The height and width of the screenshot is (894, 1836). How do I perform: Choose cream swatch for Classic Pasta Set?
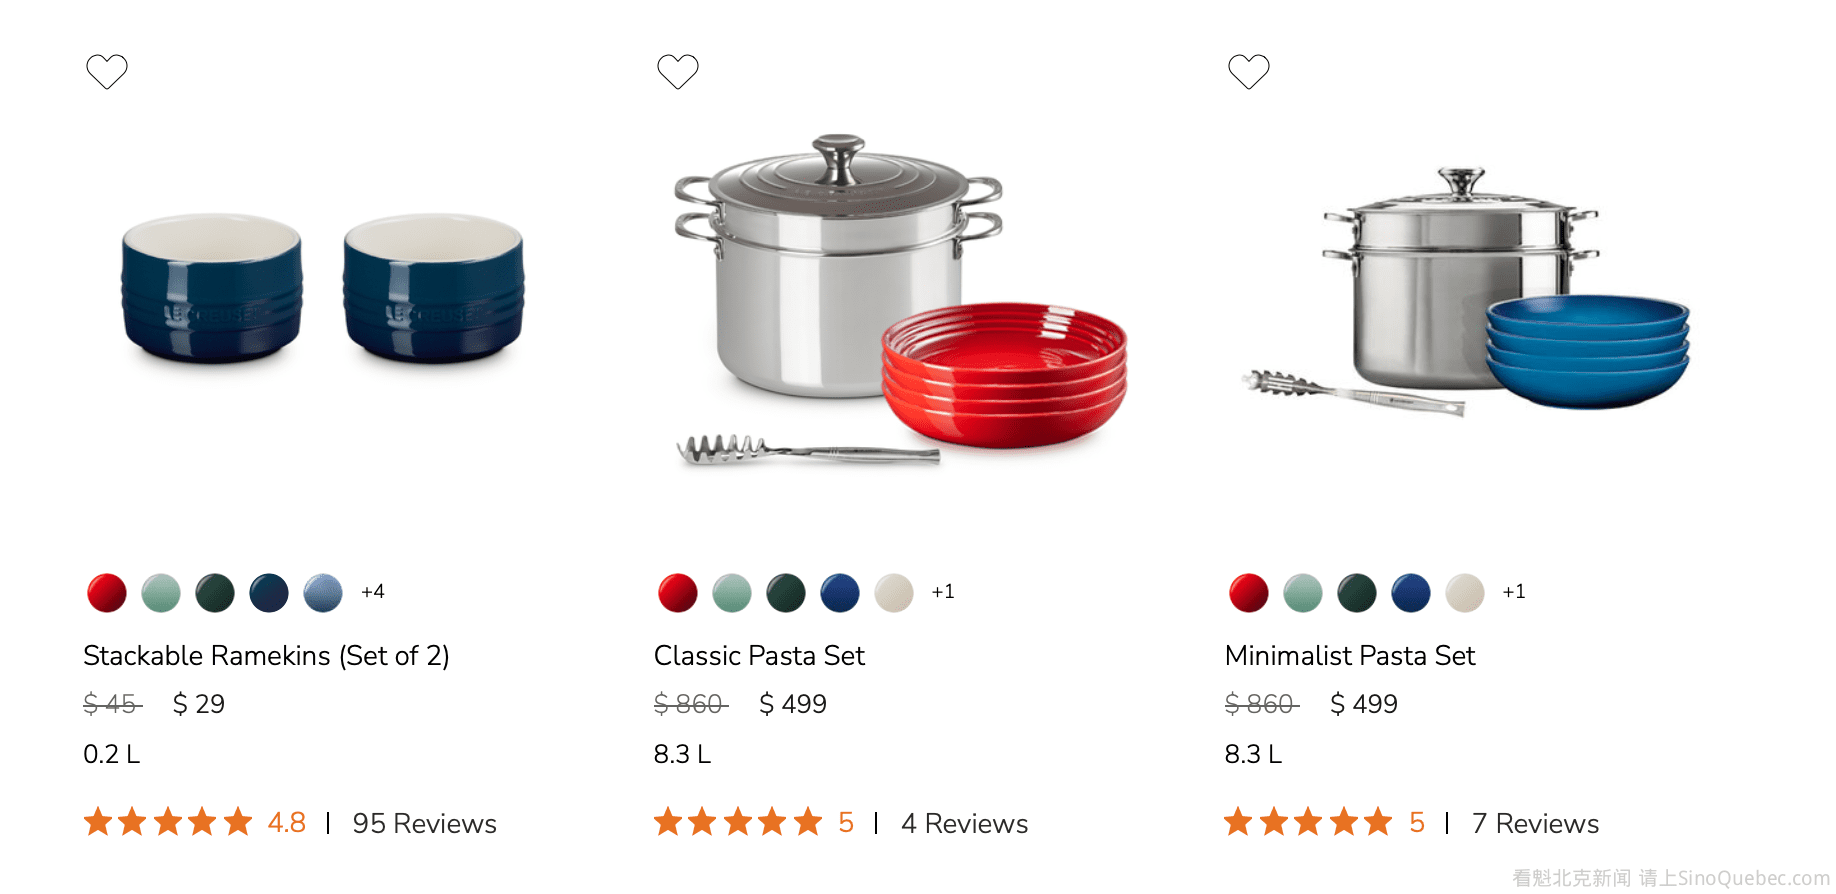894,593
